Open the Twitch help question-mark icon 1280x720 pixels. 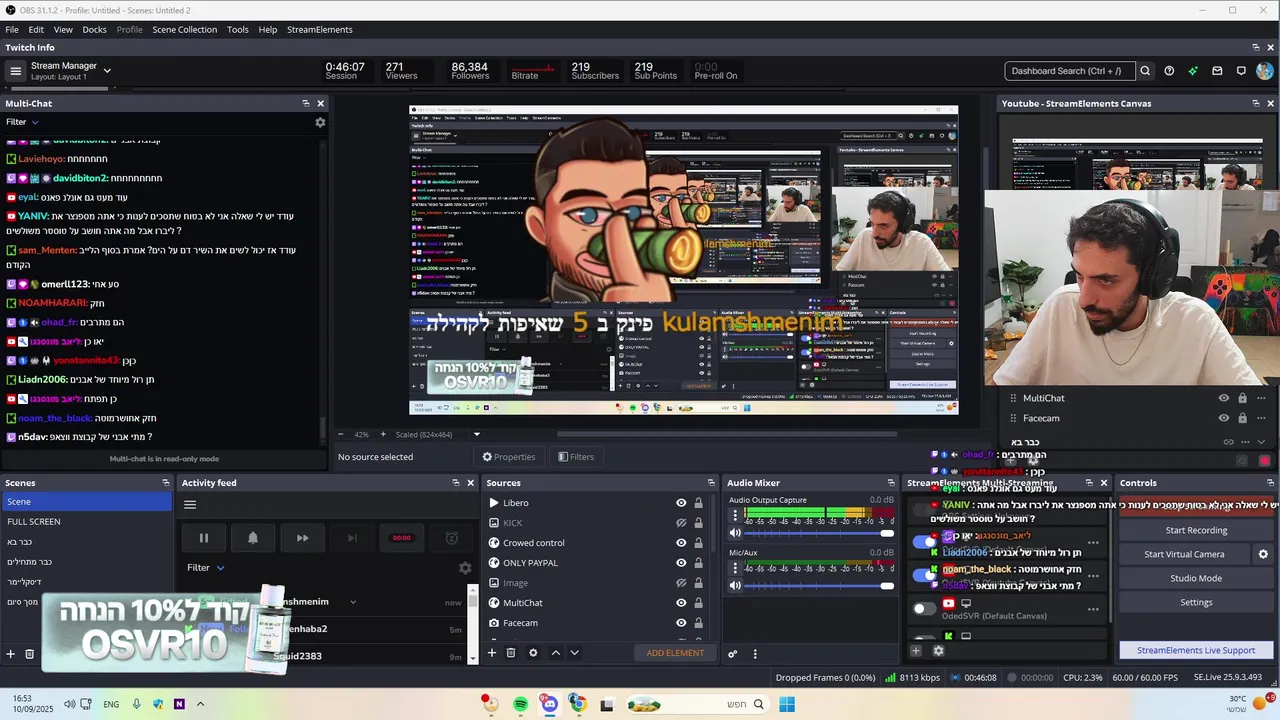1169,71
